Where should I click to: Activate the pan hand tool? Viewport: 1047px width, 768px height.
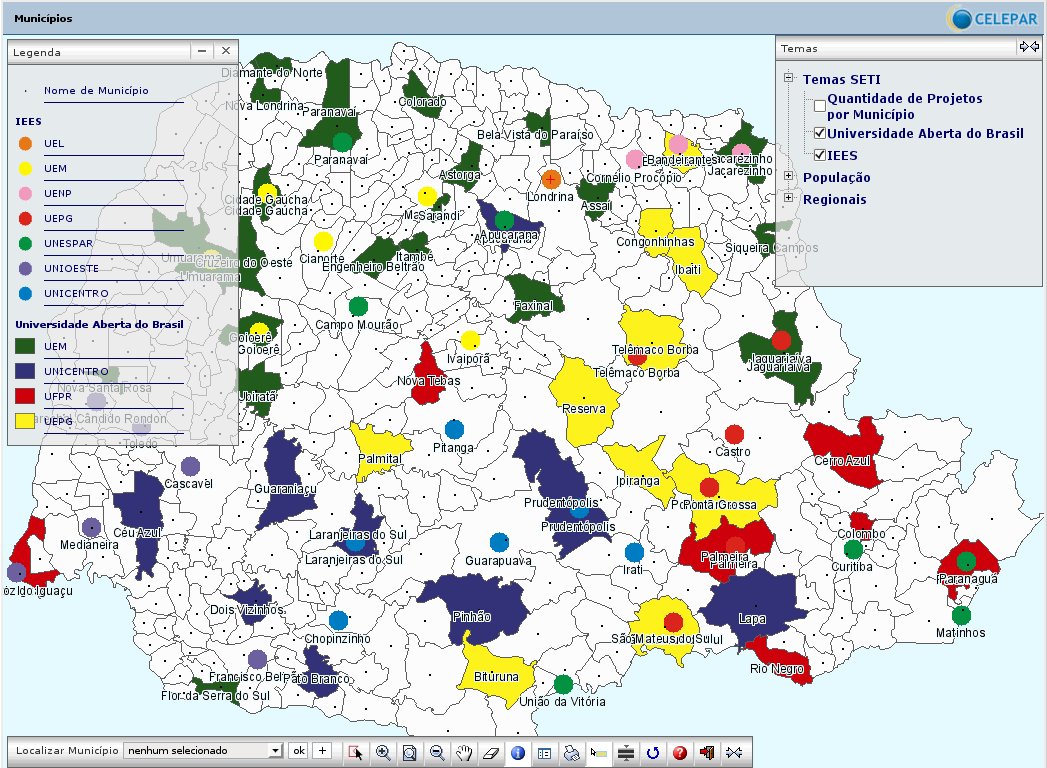[464, 752]
